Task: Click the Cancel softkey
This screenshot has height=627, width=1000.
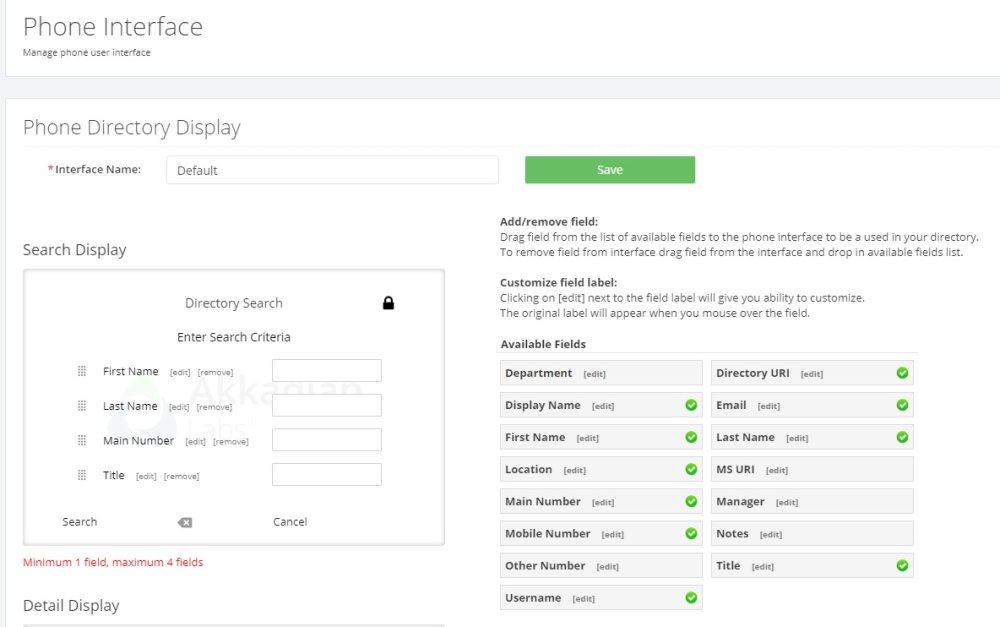Action: (x=290, y=522)
